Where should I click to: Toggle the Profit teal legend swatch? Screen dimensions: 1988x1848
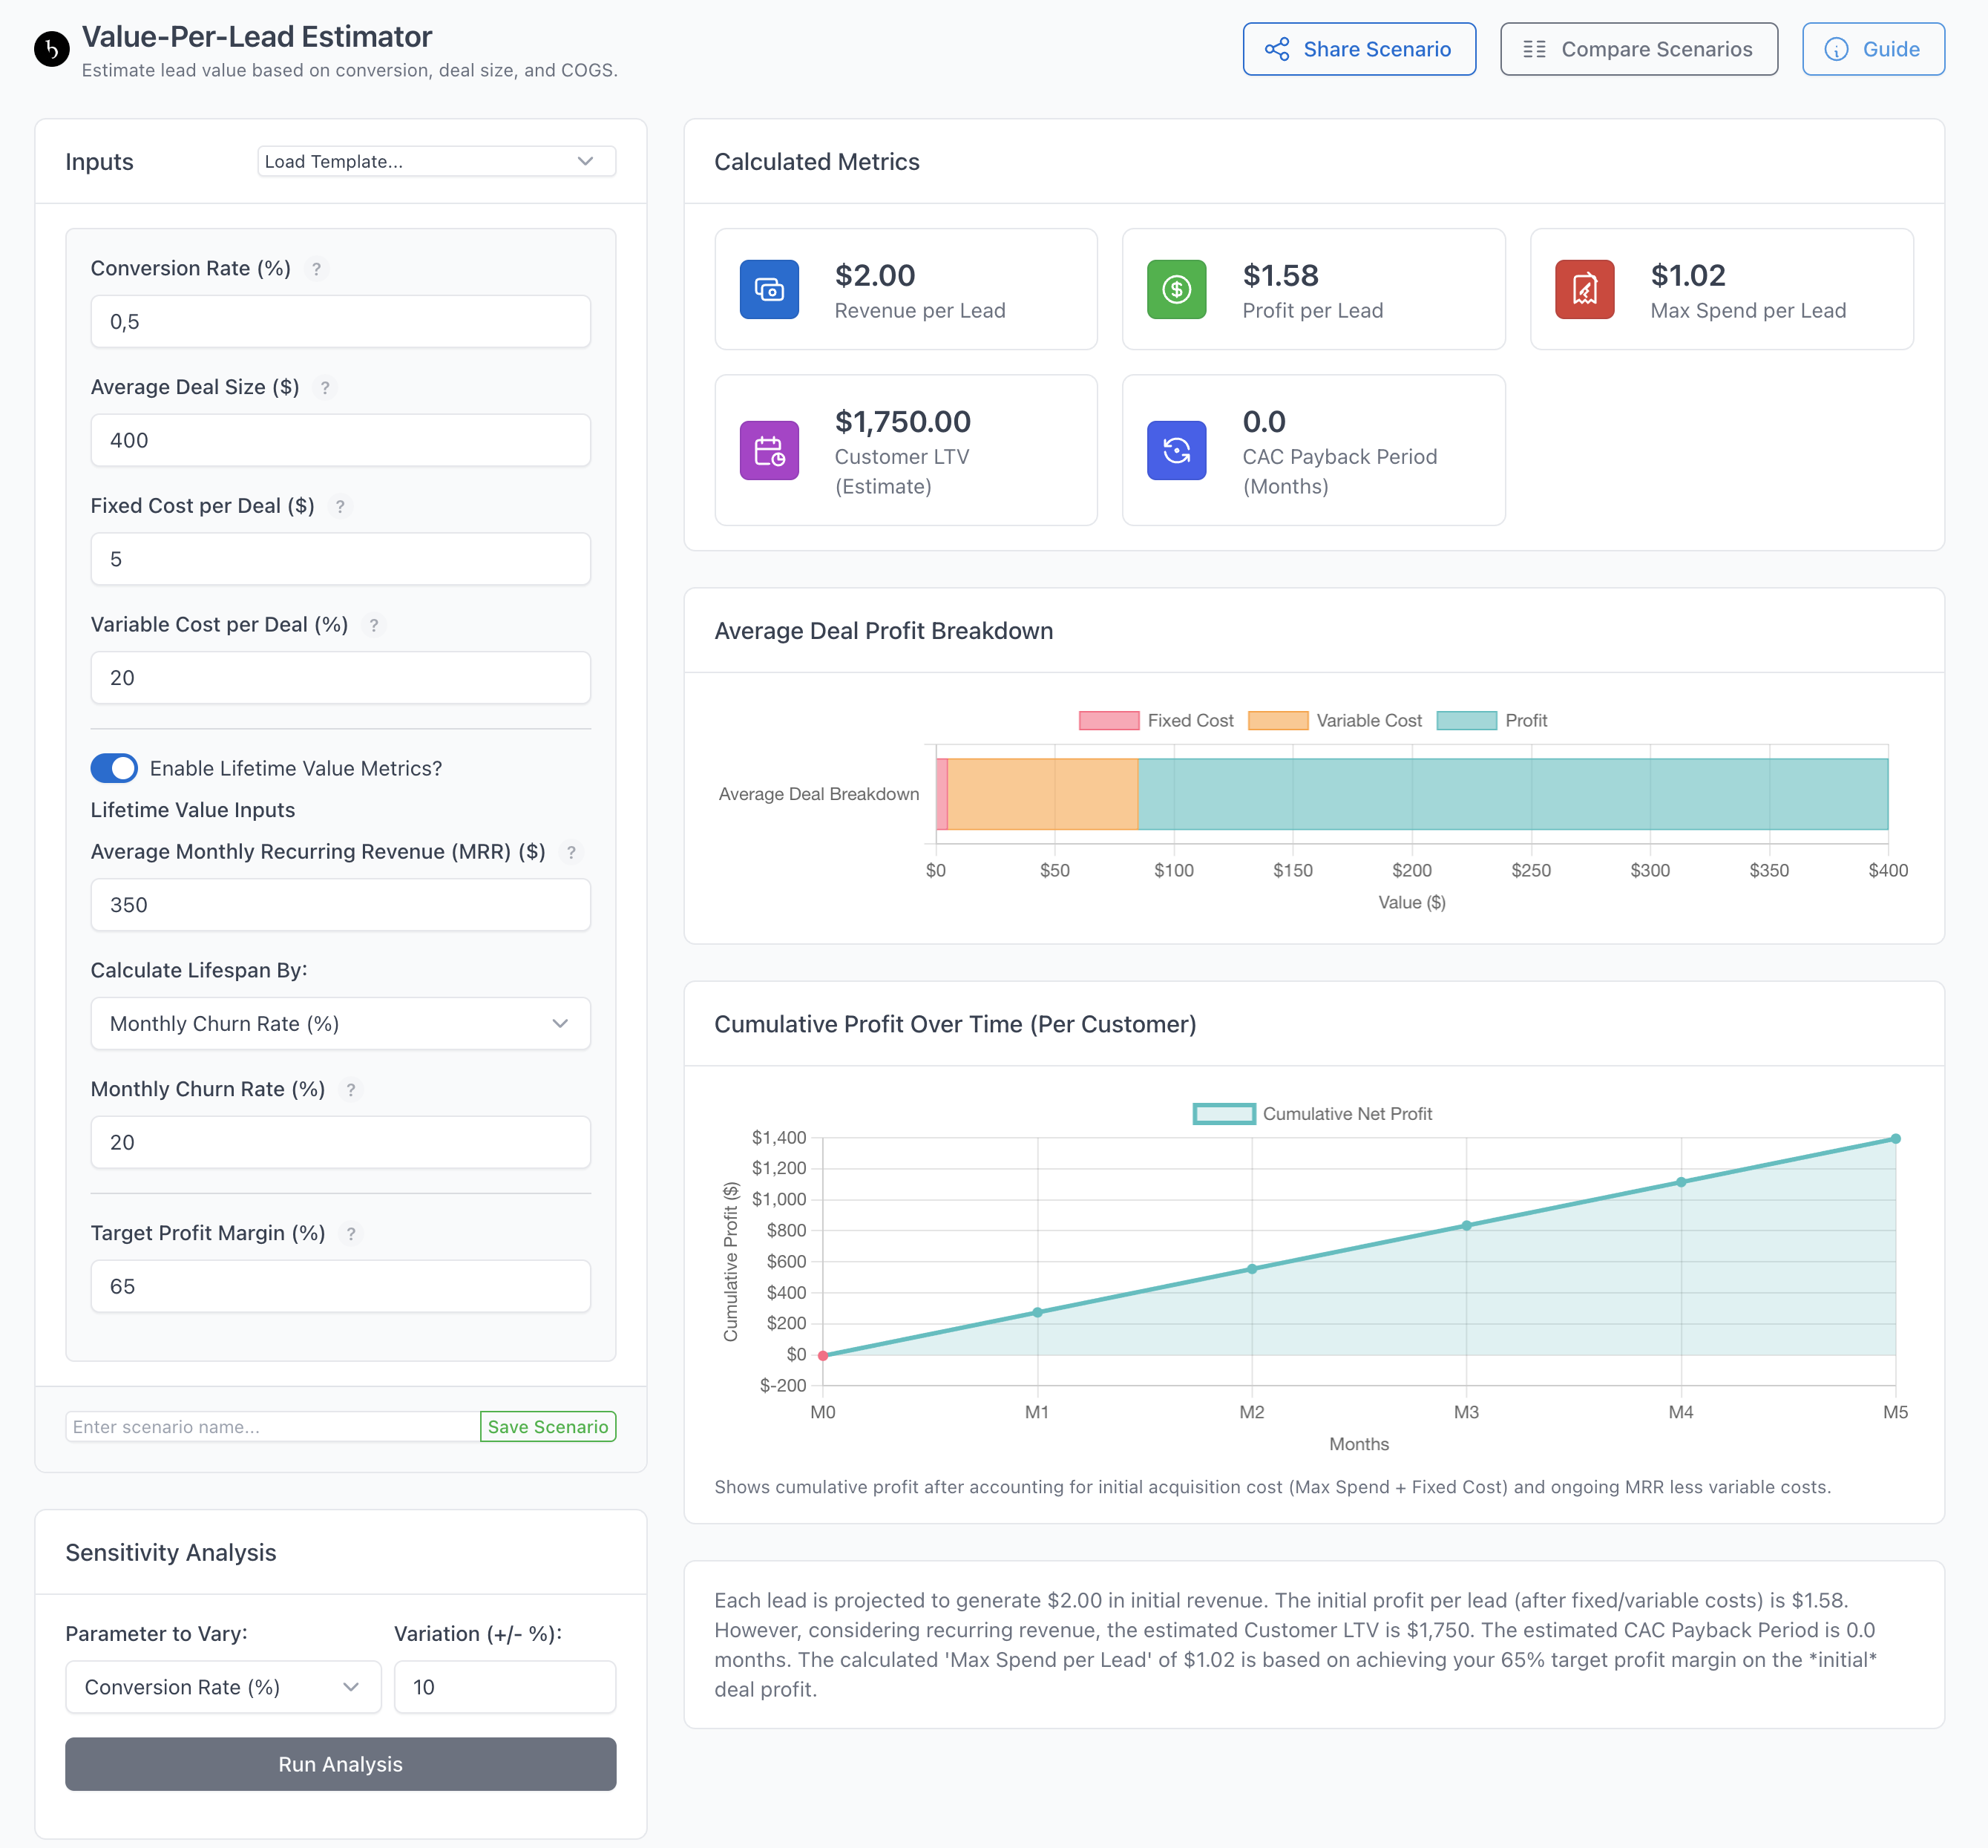click(1466, 720)
